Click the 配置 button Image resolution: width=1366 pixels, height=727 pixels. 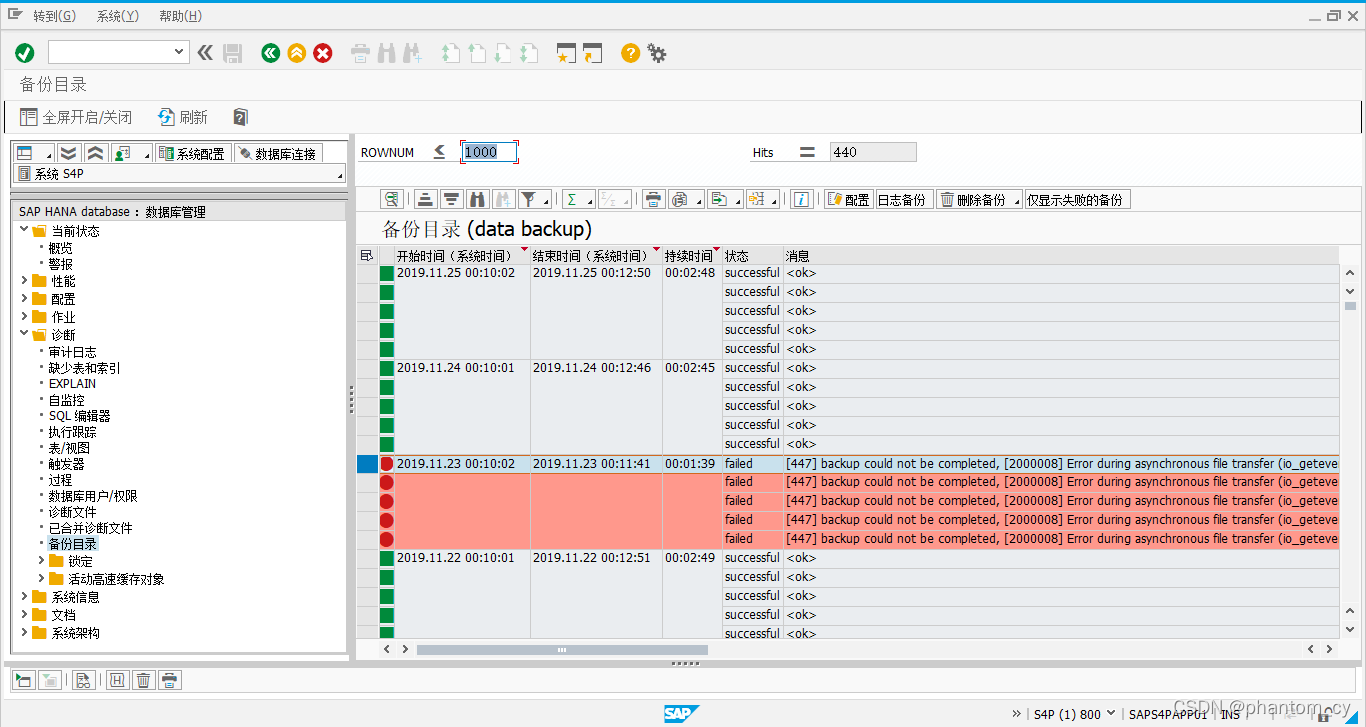848,199
